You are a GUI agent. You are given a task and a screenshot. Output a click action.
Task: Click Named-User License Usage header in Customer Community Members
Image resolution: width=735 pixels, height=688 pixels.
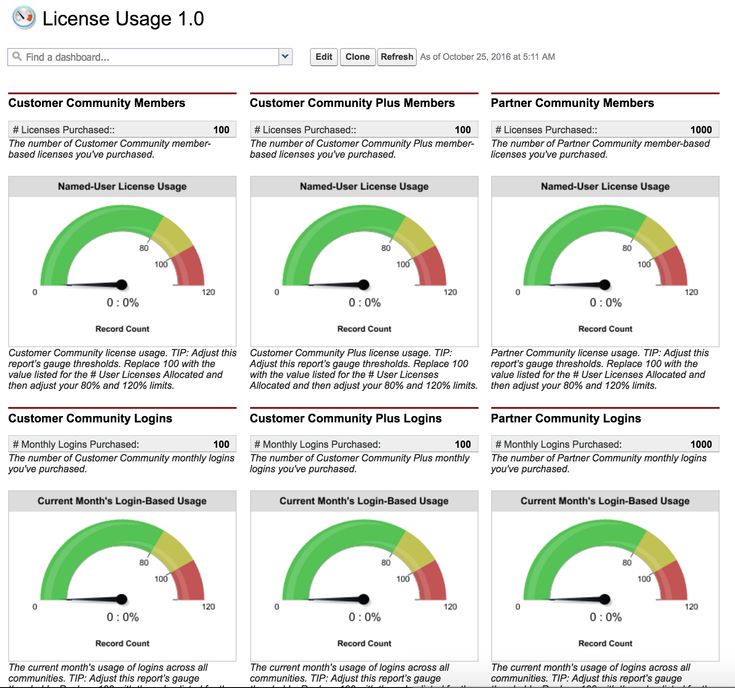tap(122, 187)
